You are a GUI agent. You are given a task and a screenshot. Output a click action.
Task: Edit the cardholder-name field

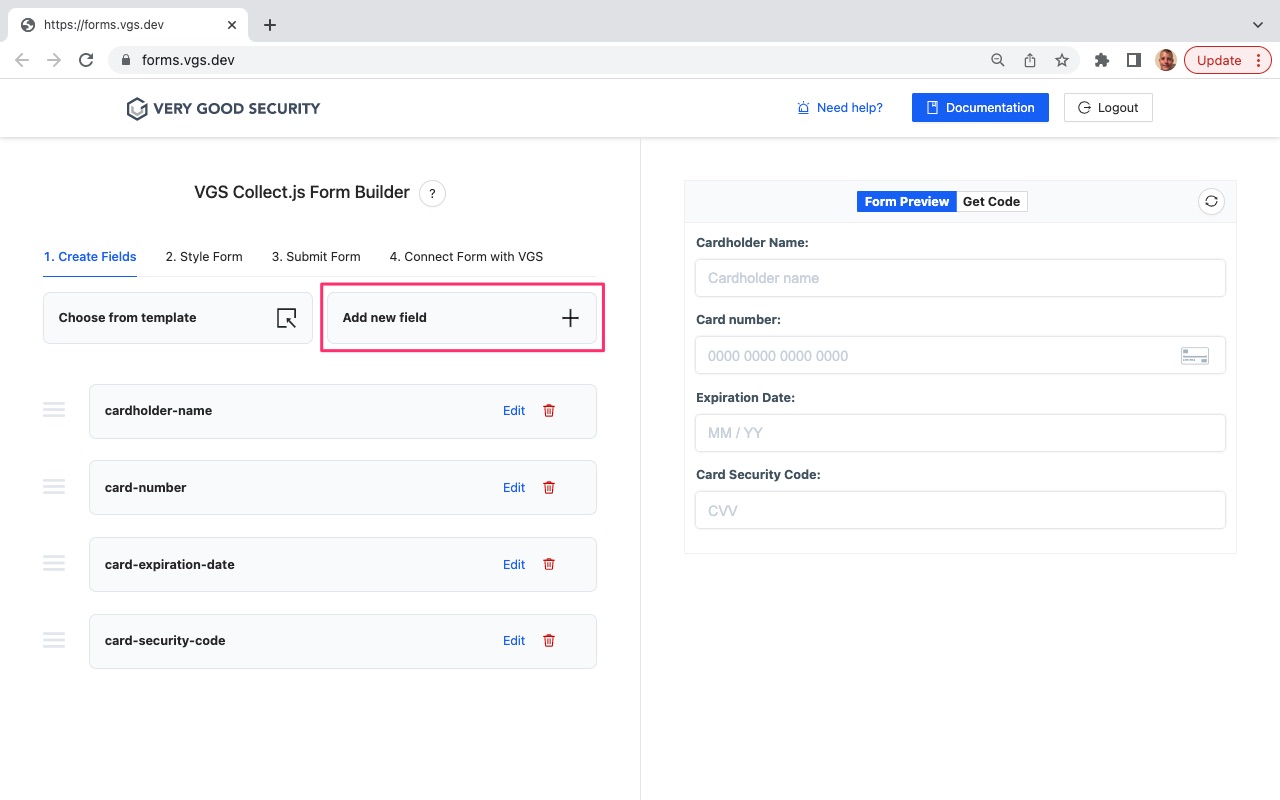point(514,410)
